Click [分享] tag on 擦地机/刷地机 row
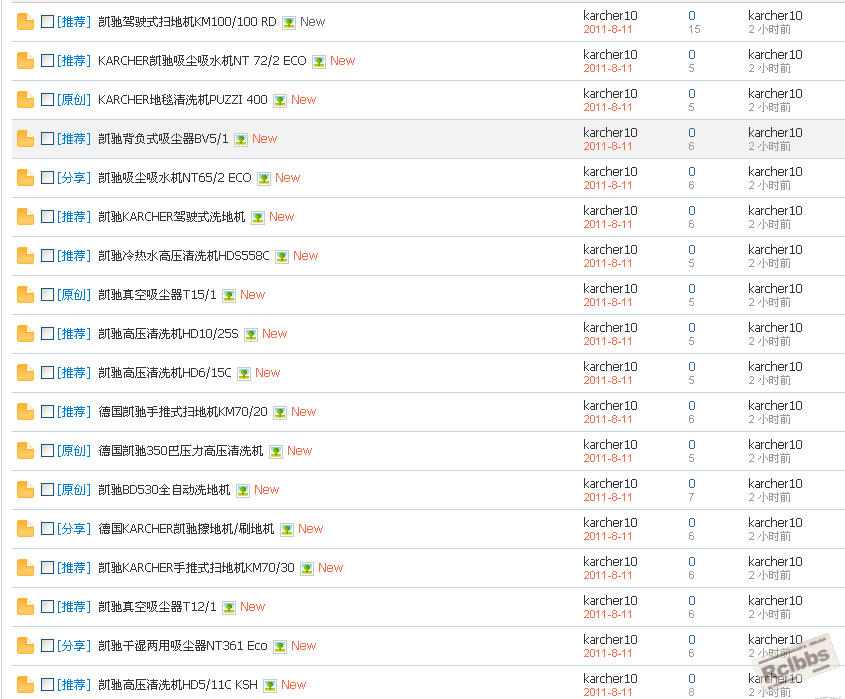 [74, 529]
